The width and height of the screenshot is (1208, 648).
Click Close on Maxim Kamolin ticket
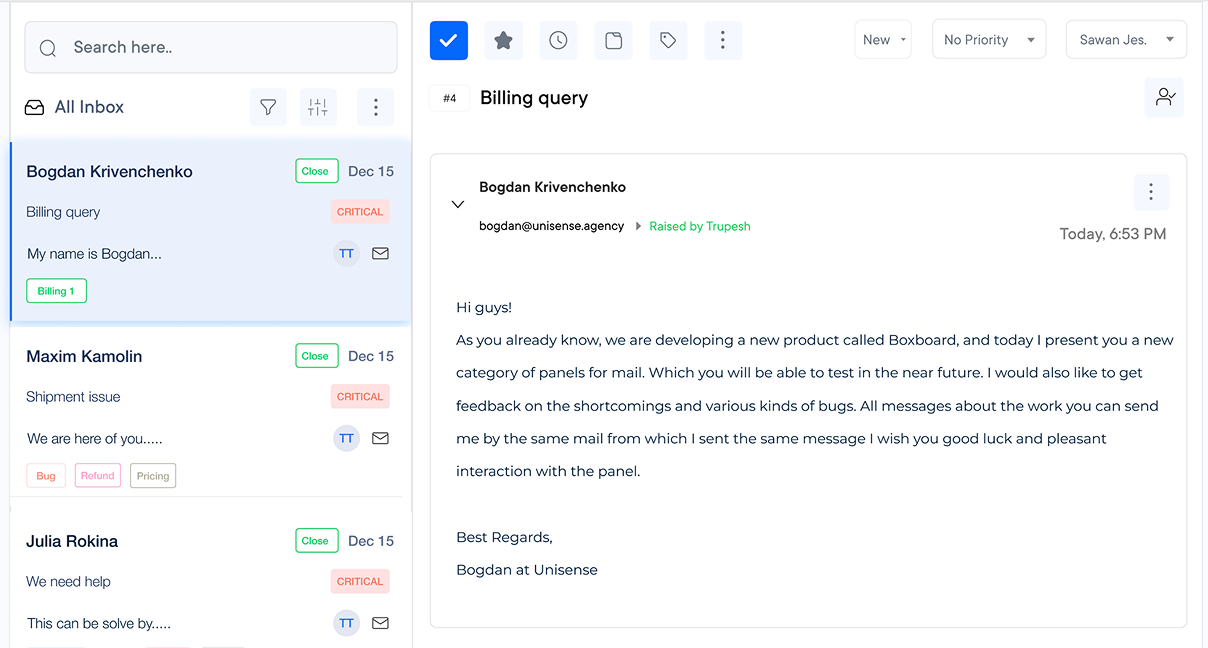point(316,356)
